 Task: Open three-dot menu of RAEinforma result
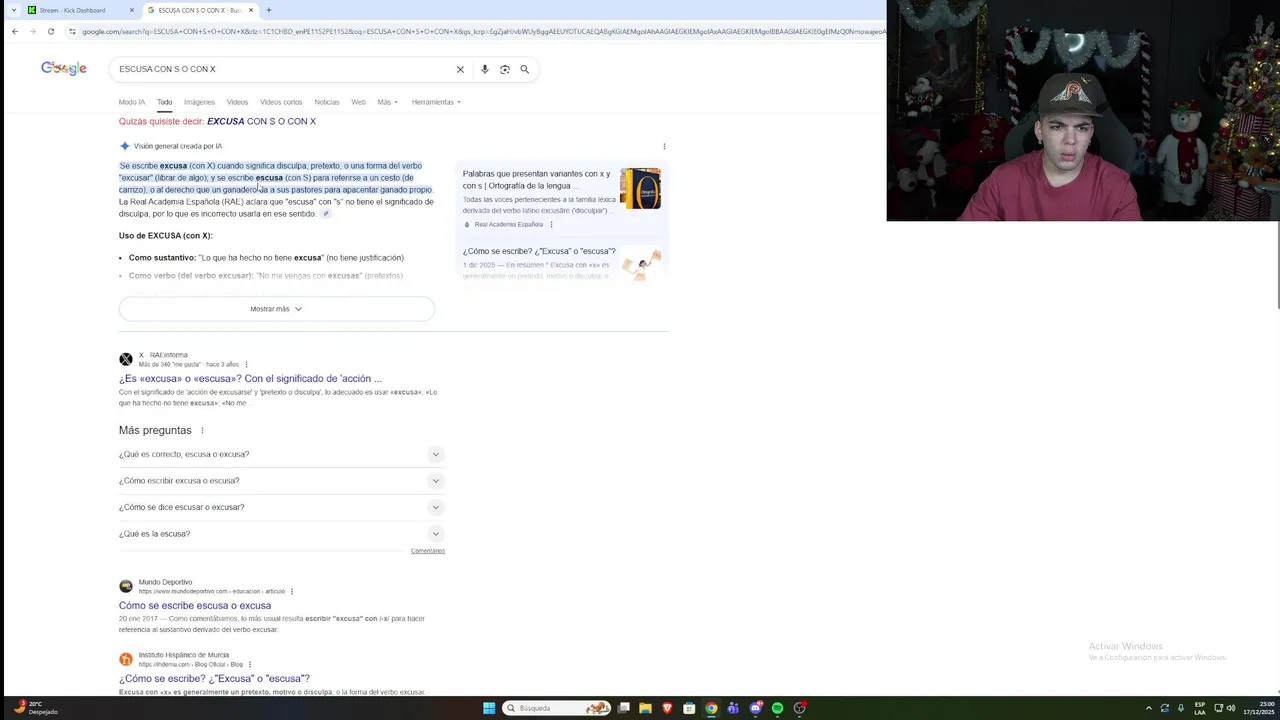(246, 364)
